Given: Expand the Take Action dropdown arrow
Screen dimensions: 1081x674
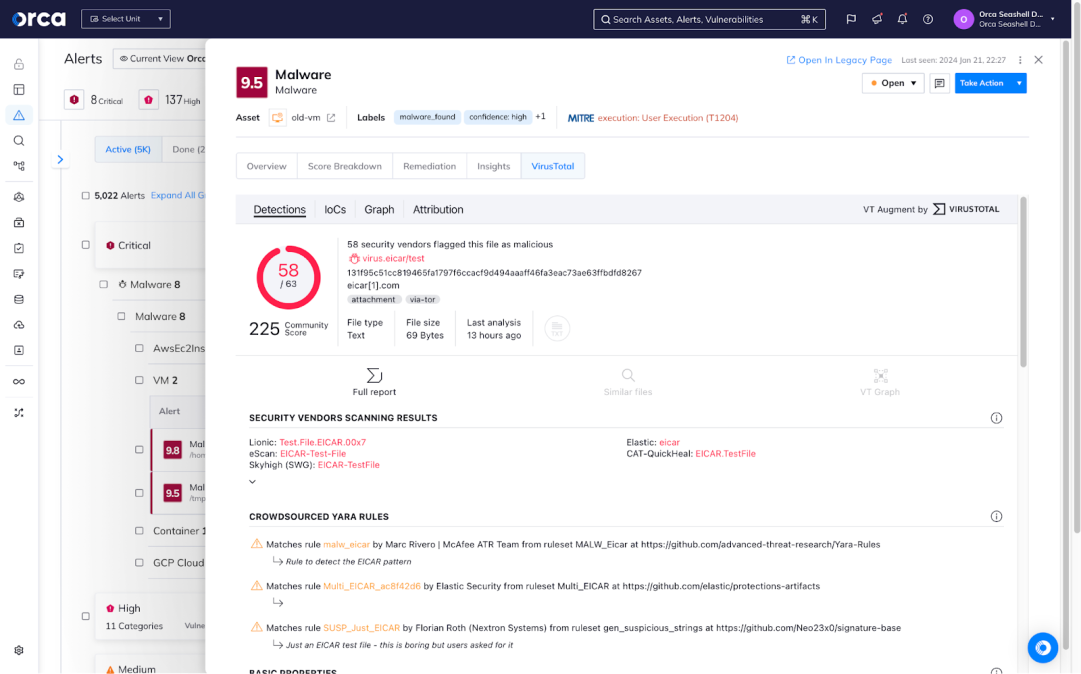Looking at the screenshot, I should [1019, 83].
